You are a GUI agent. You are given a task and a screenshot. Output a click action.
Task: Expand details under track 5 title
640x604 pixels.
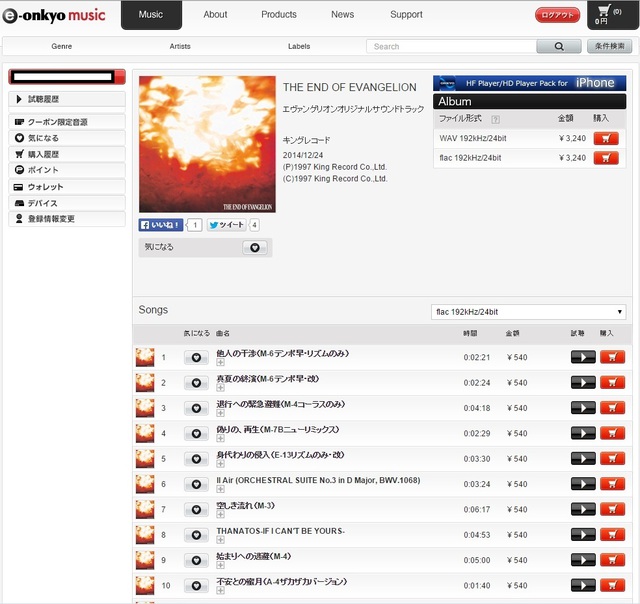[220, 464]
